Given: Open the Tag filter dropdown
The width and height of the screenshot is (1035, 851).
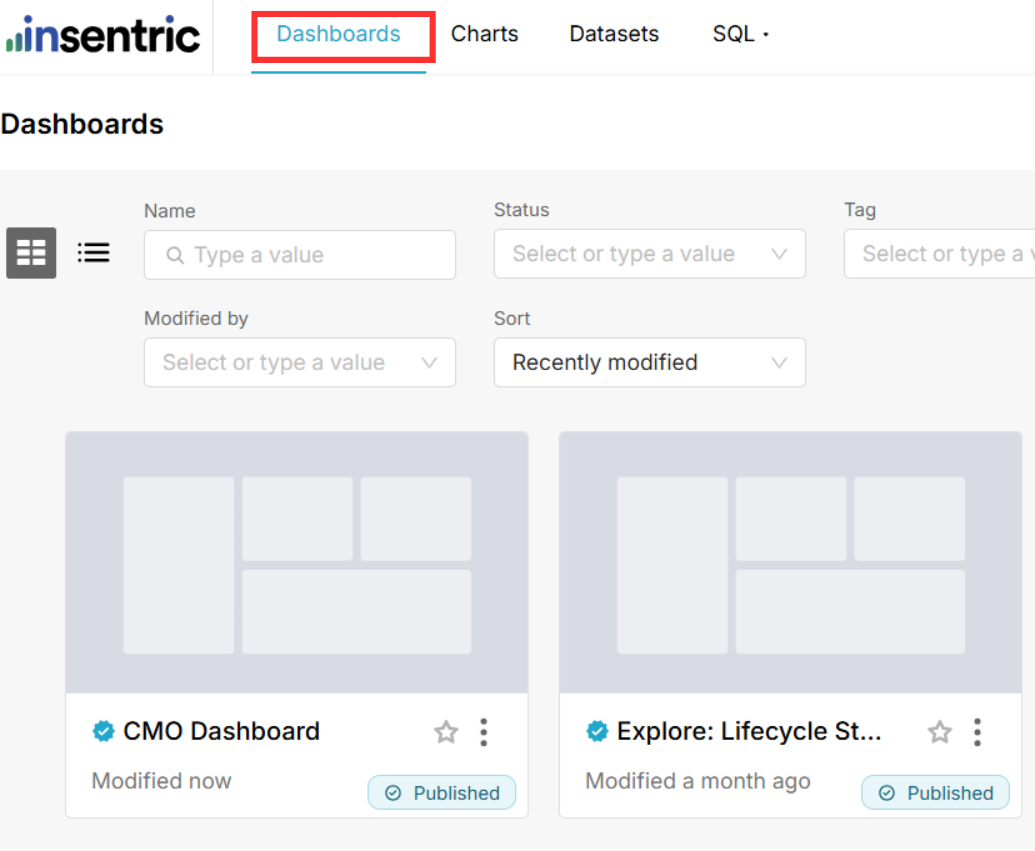Looking at the screenshot, I should (940, 254).
